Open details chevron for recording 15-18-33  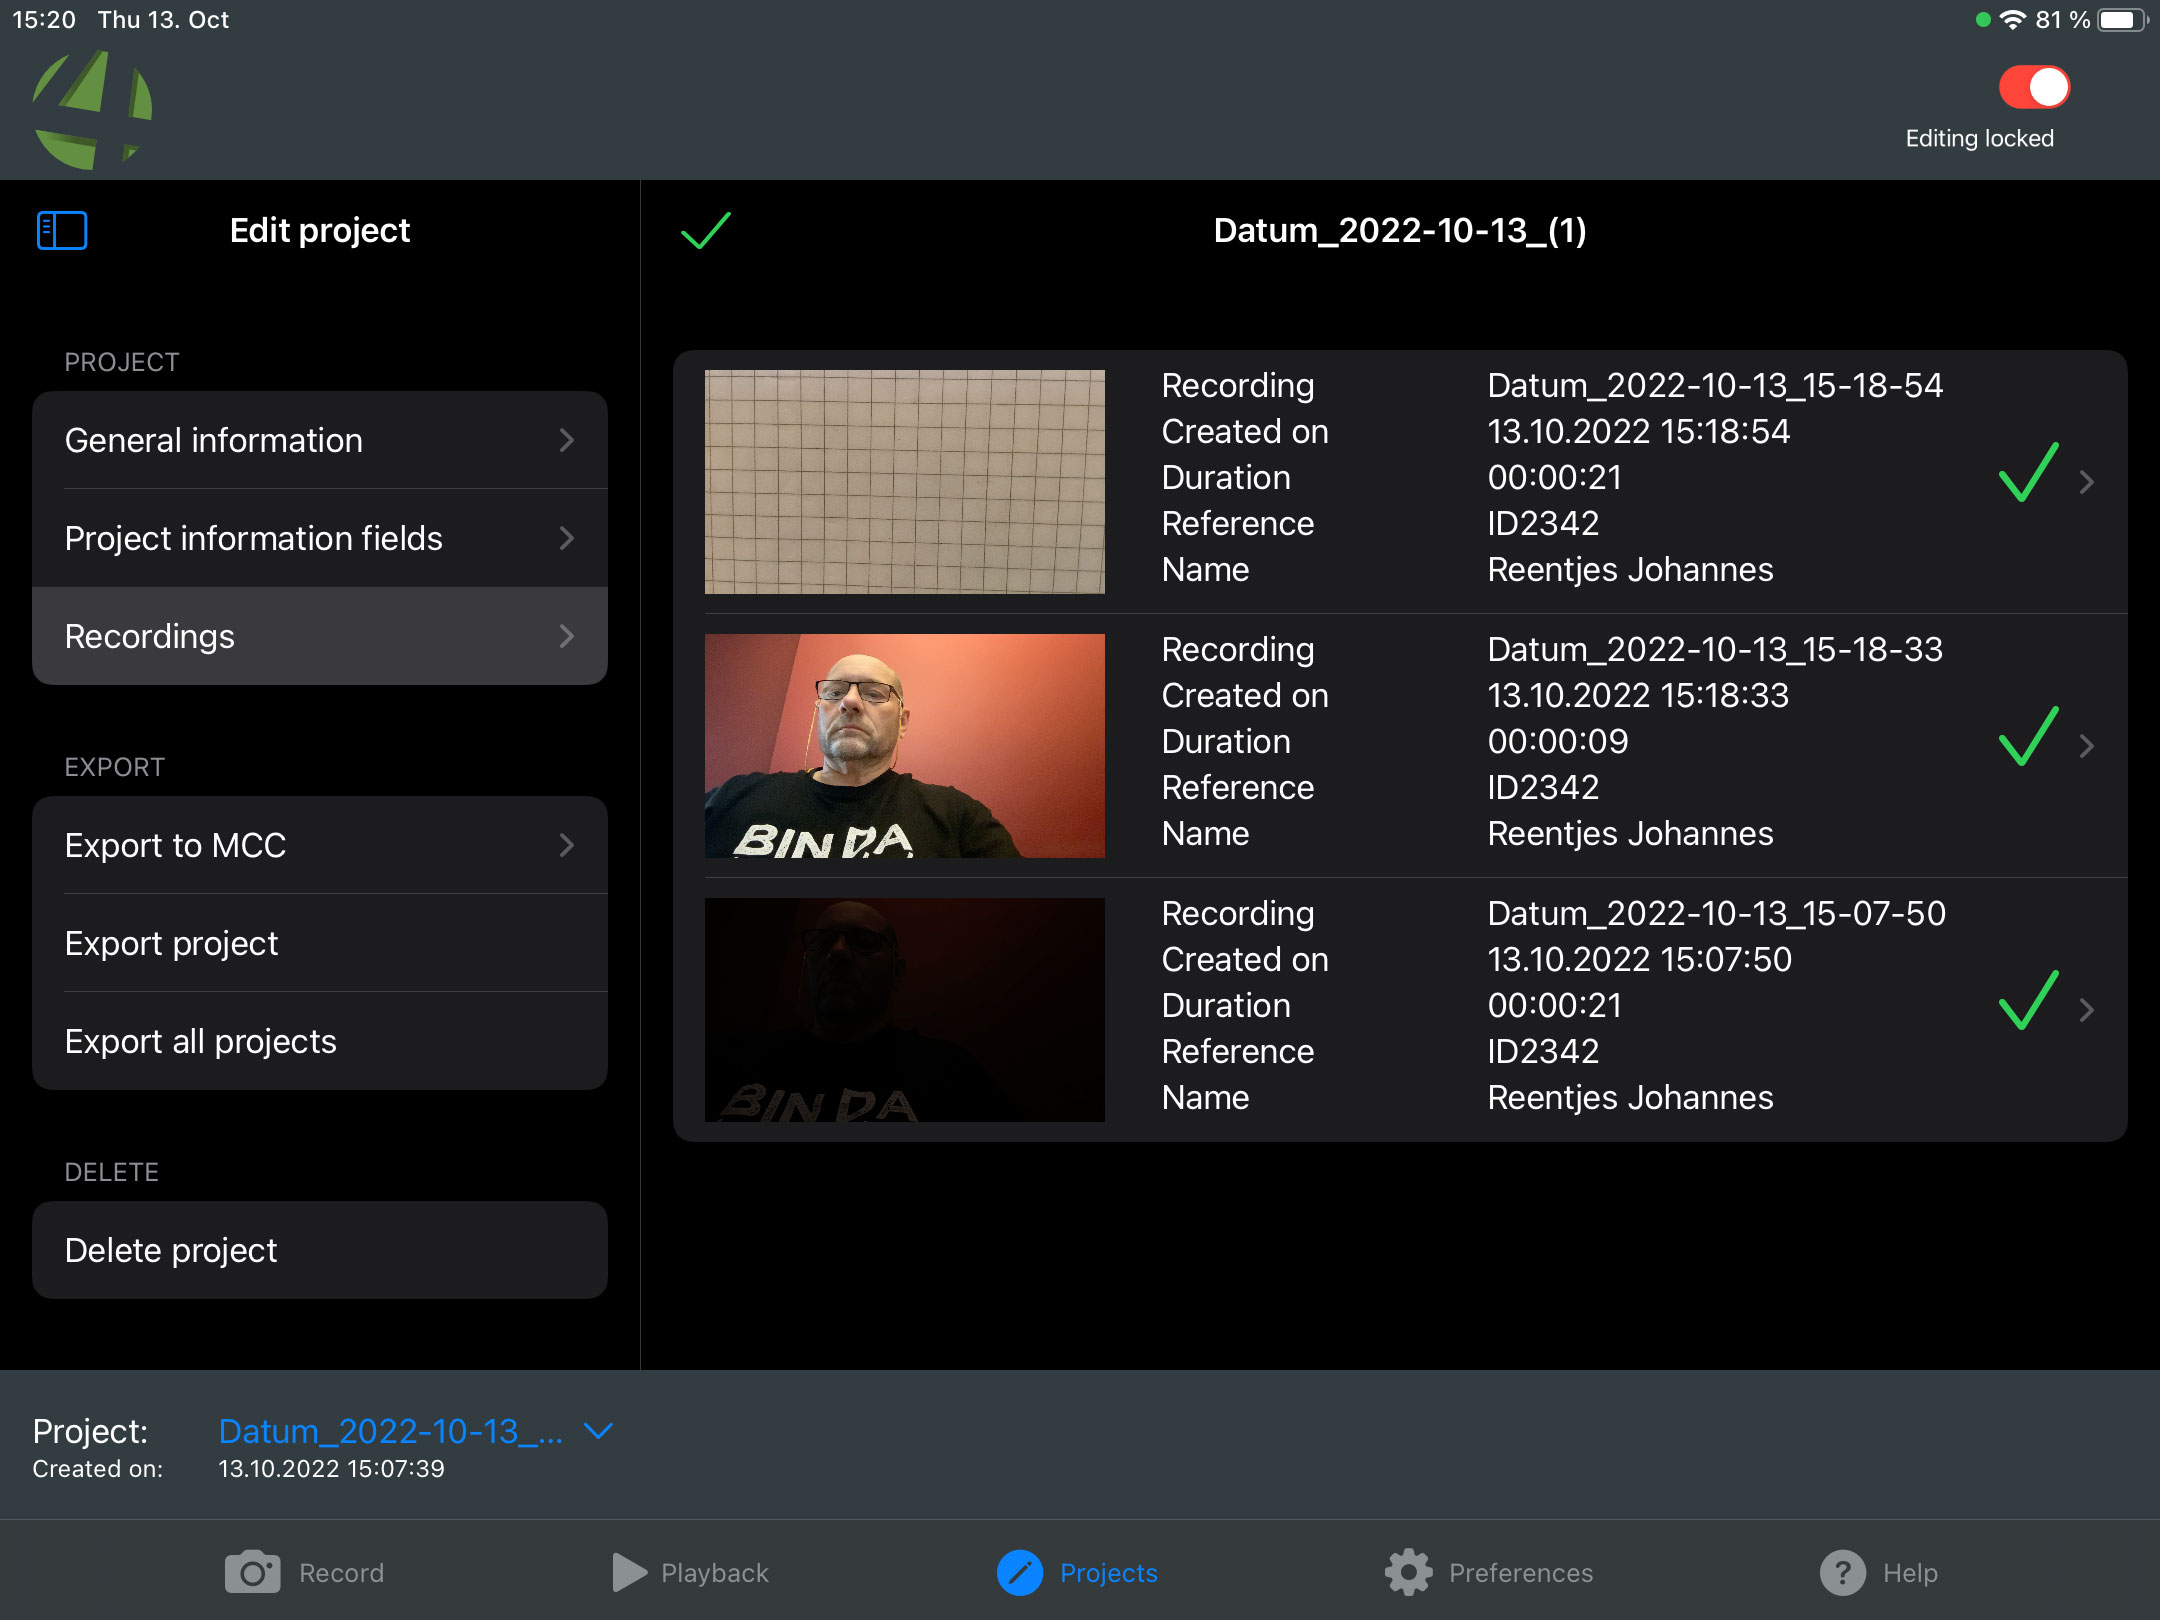pyautogui.click(x=2087, y=746)
